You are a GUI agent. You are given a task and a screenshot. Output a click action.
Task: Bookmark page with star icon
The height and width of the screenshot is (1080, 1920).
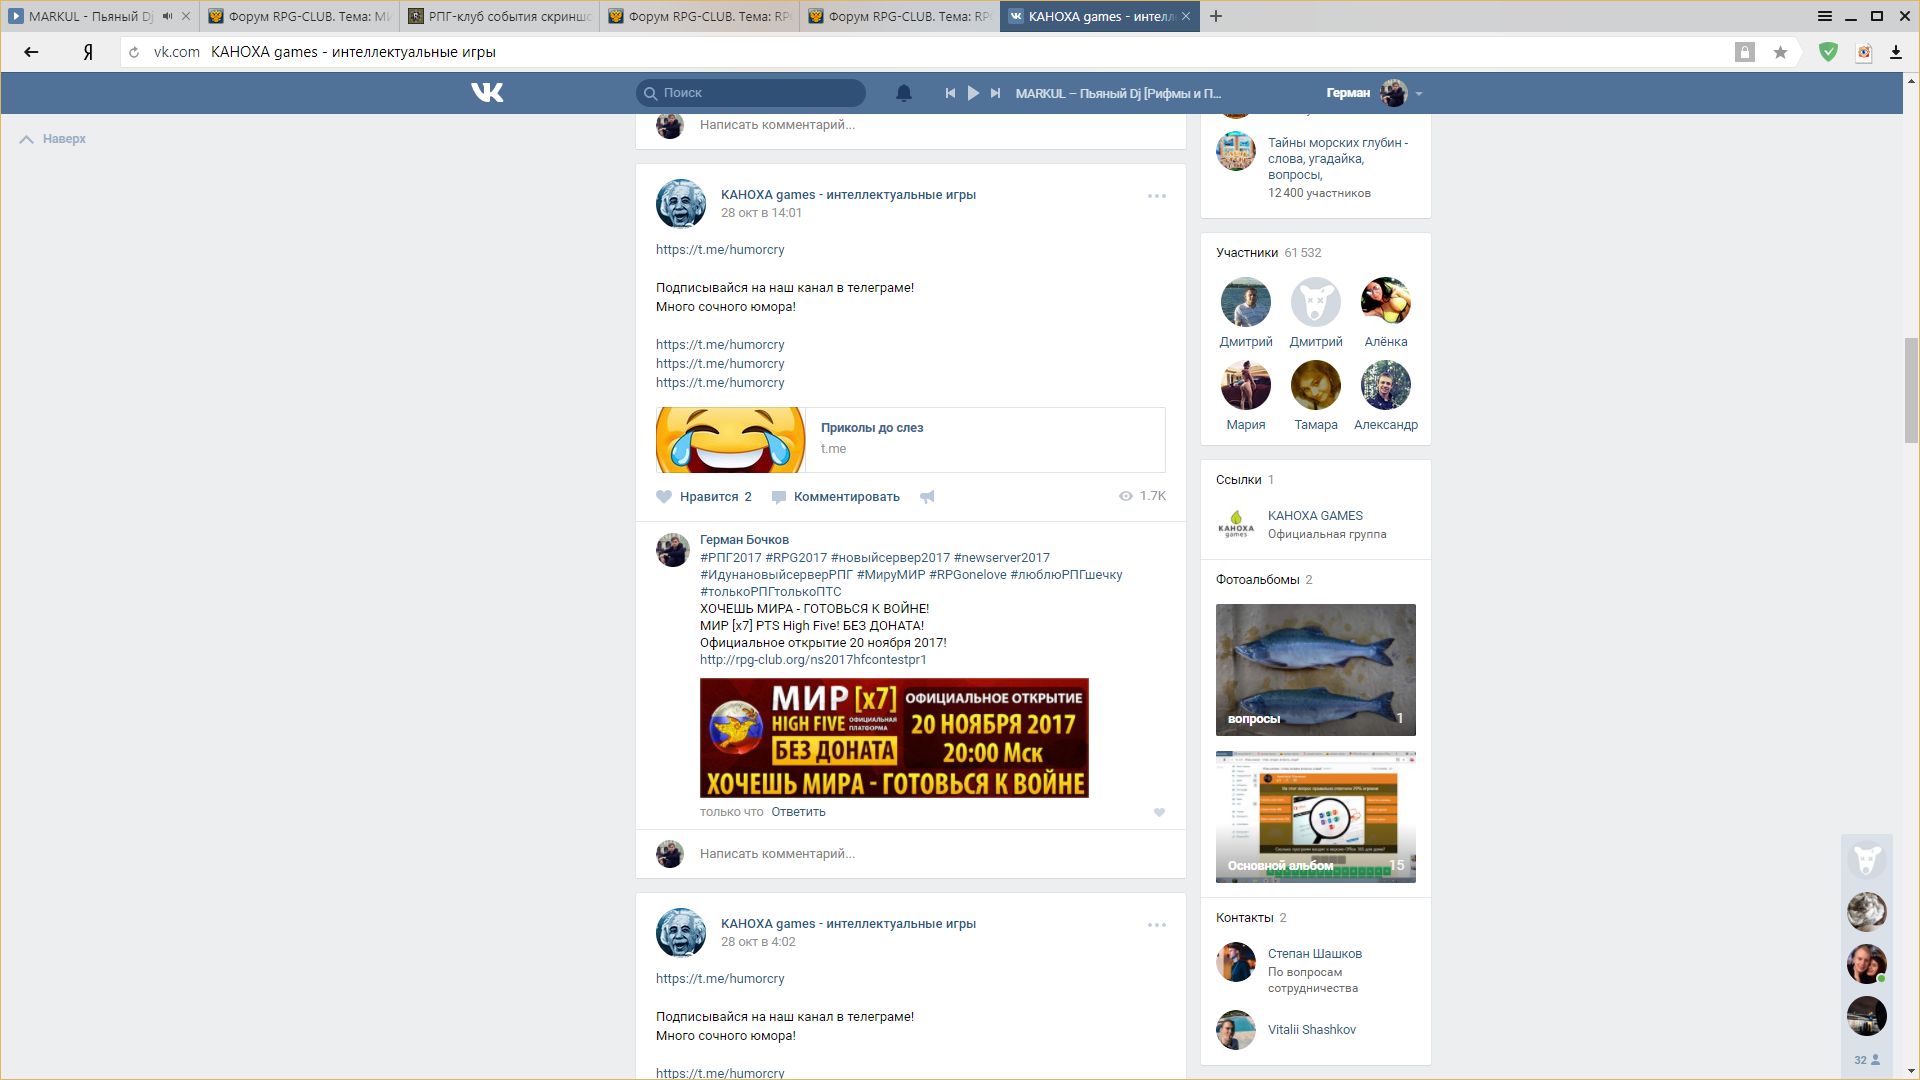(x=1780, y=52)
